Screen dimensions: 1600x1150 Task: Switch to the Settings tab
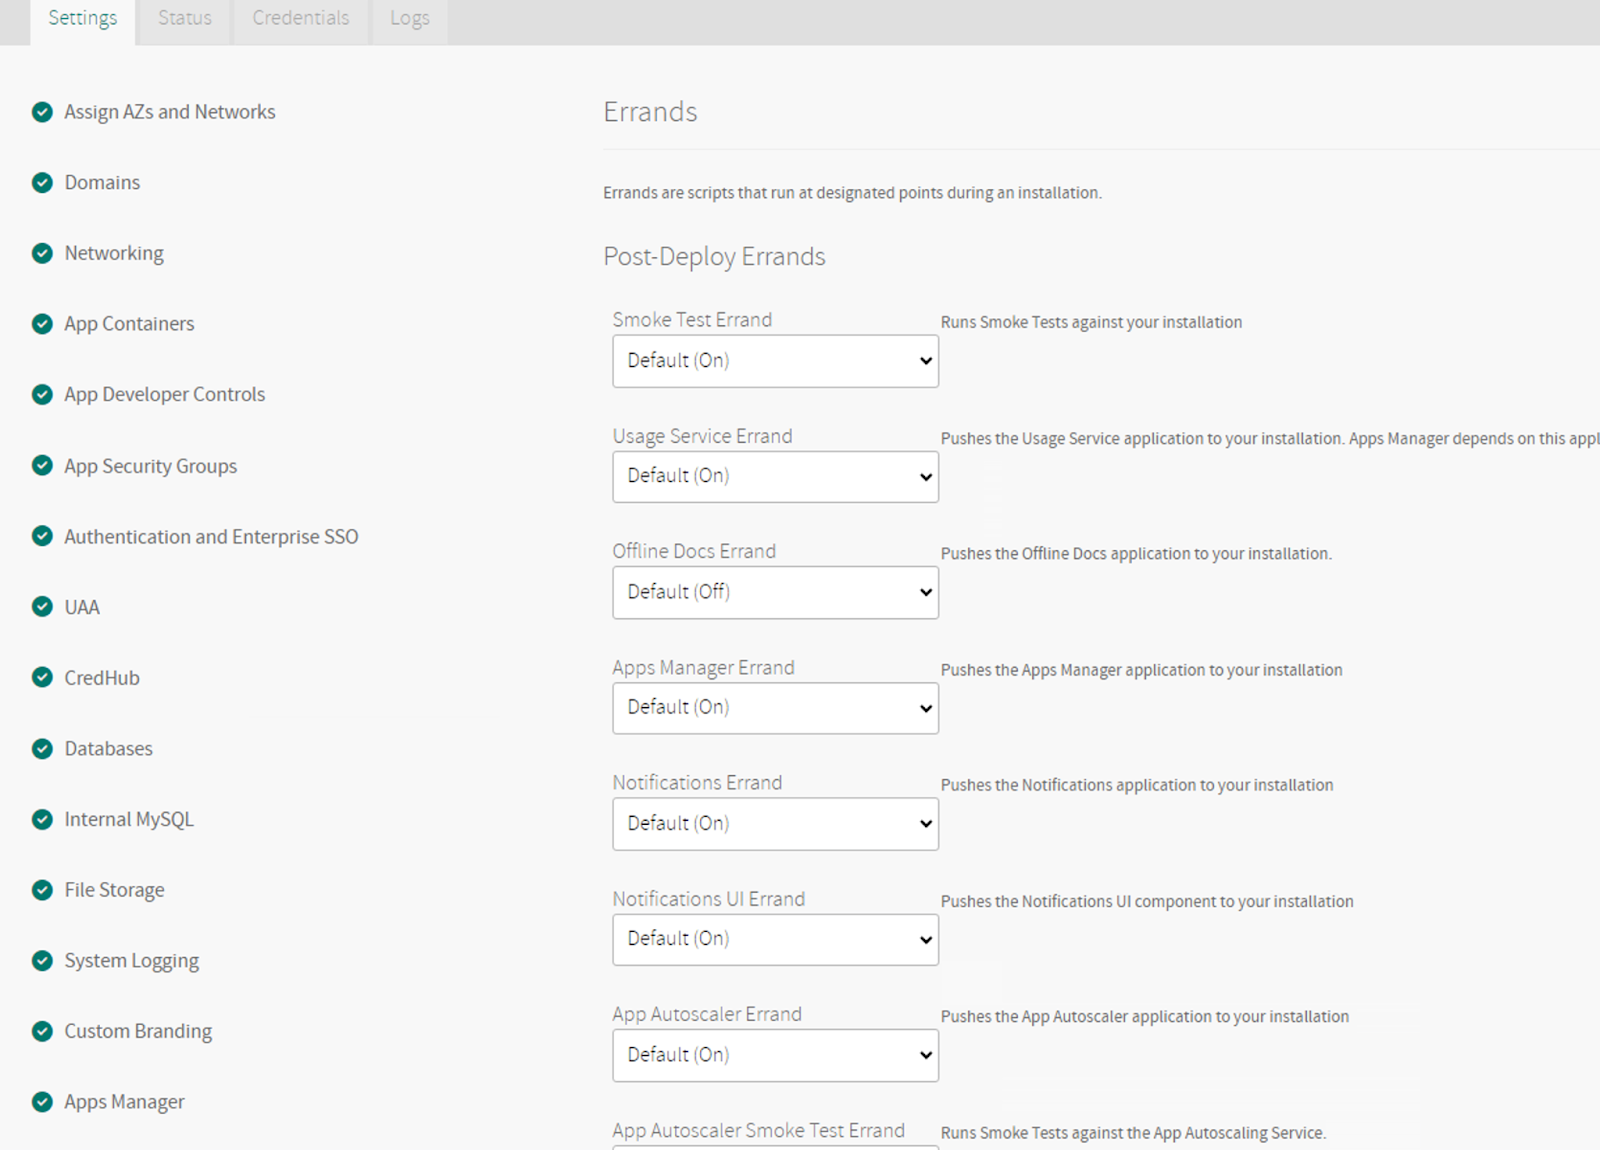(83, 19)
